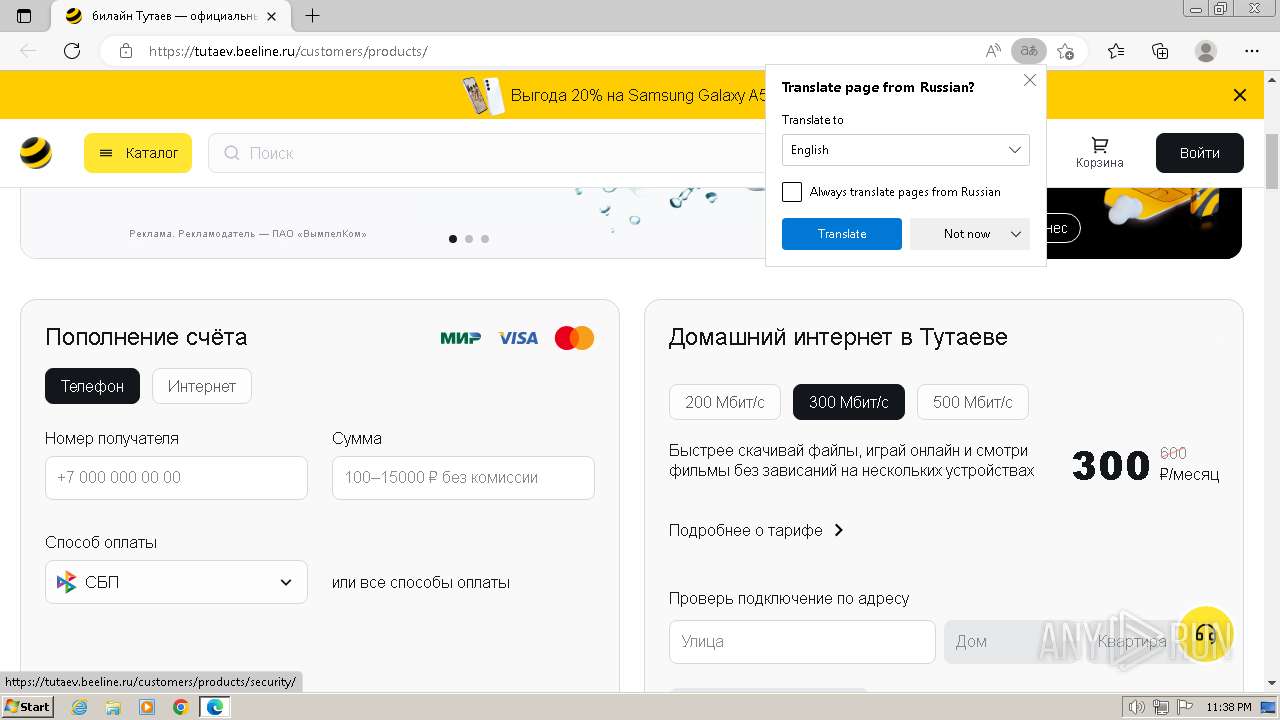Dismiss the yellow Samsung Galaxy promo banner

[1240, 95]
